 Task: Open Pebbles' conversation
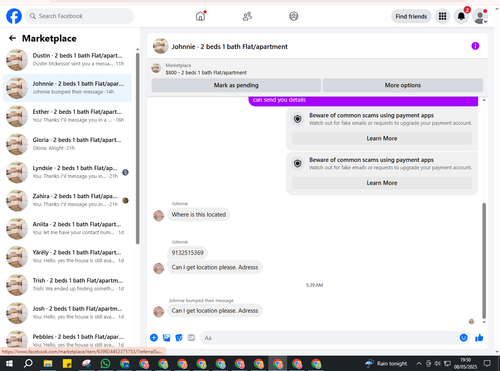67,339
